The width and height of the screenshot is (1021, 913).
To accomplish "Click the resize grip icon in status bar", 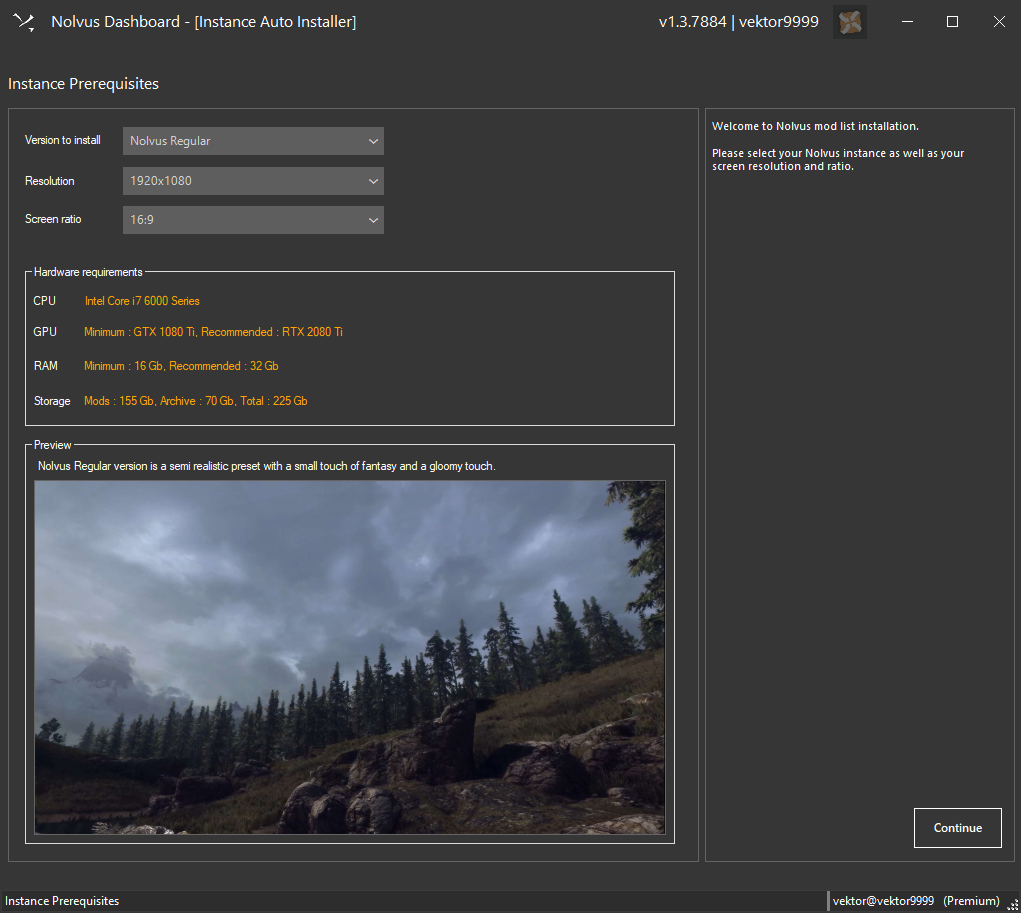I will click(x=1013, y=904).
